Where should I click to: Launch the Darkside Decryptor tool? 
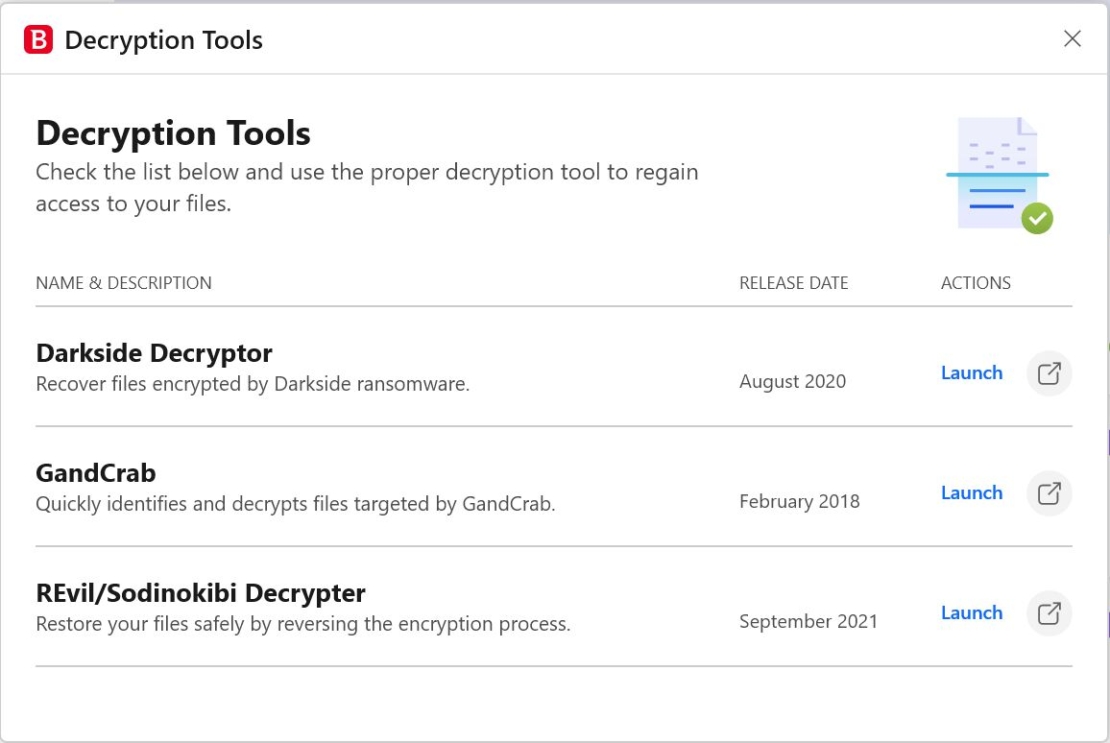tap(971, 372)
